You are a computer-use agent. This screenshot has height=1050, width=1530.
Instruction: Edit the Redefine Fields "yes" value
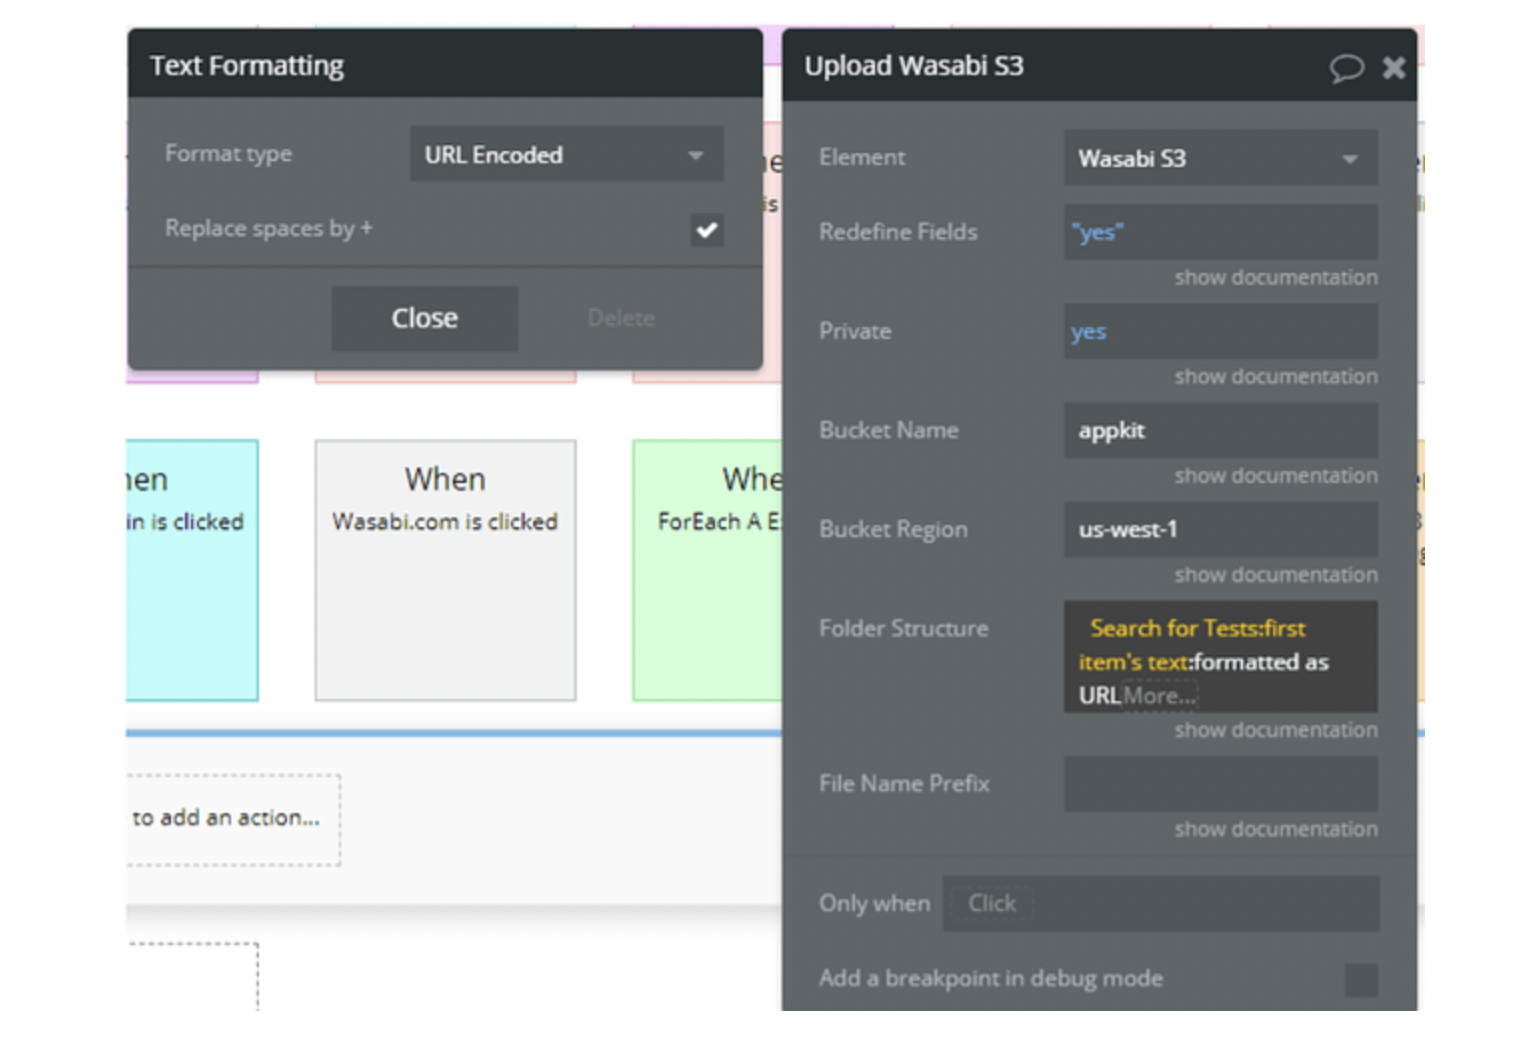tap(1220, 232)
